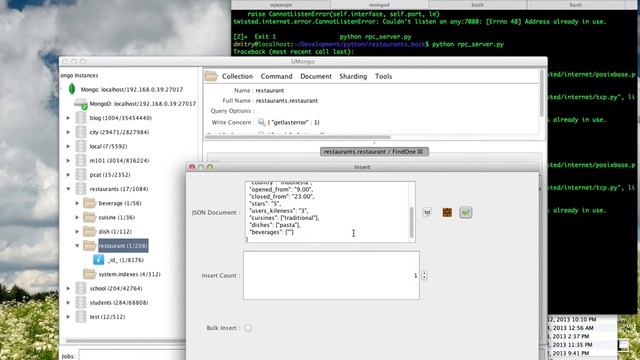Click the local database icon

[81, 146]
